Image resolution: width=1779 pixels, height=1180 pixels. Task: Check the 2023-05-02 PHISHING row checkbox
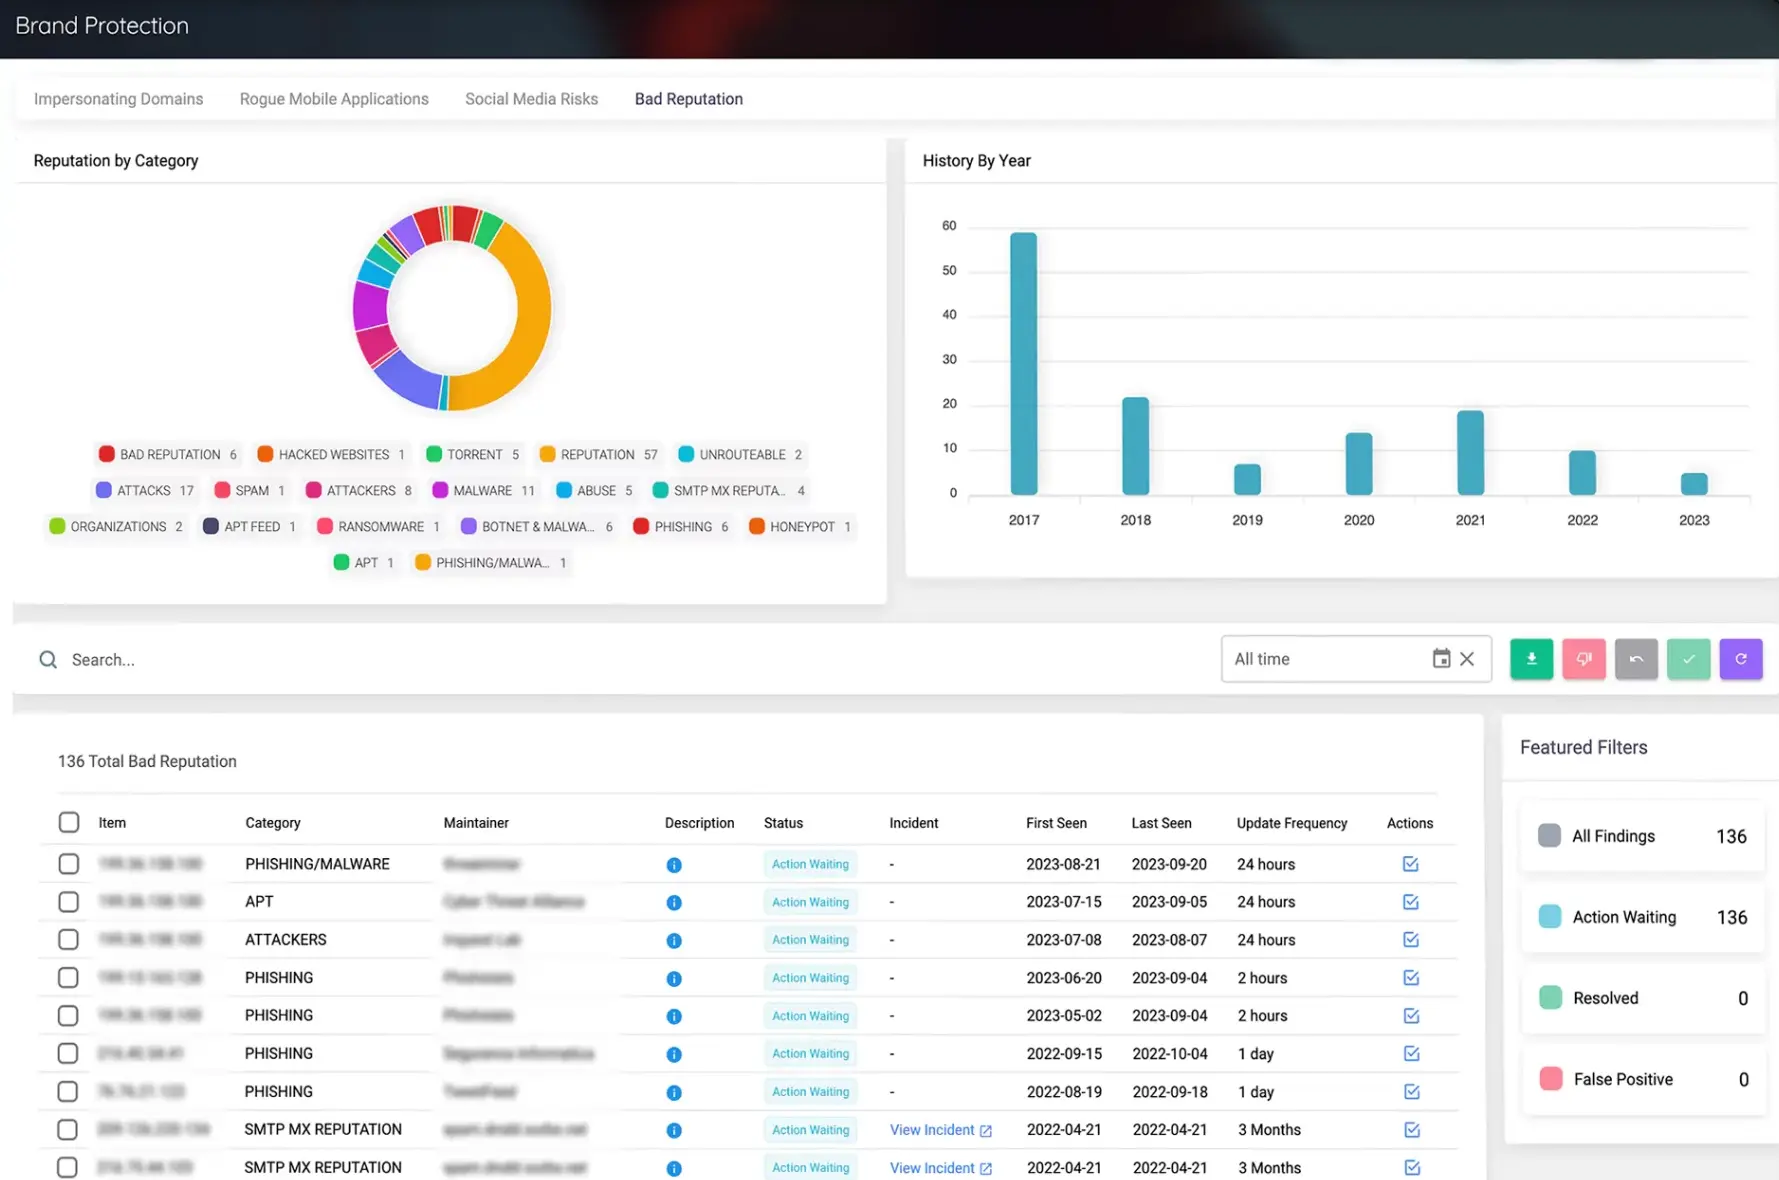click(x=68, y=1016)
